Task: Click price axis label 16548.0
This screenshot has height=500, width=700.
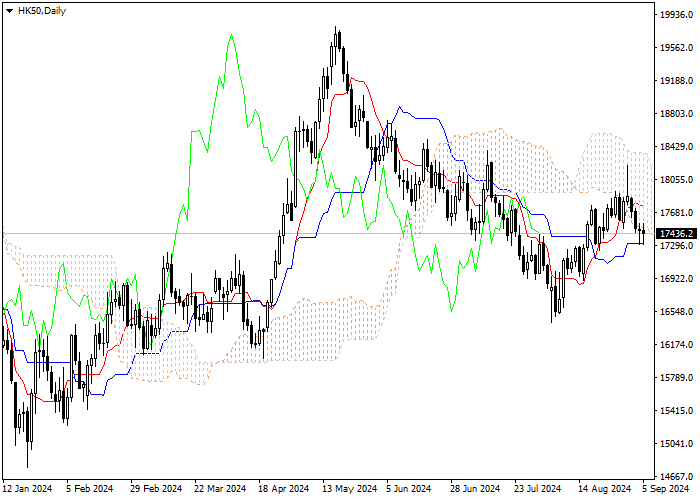Action: [x=676, y=312]
